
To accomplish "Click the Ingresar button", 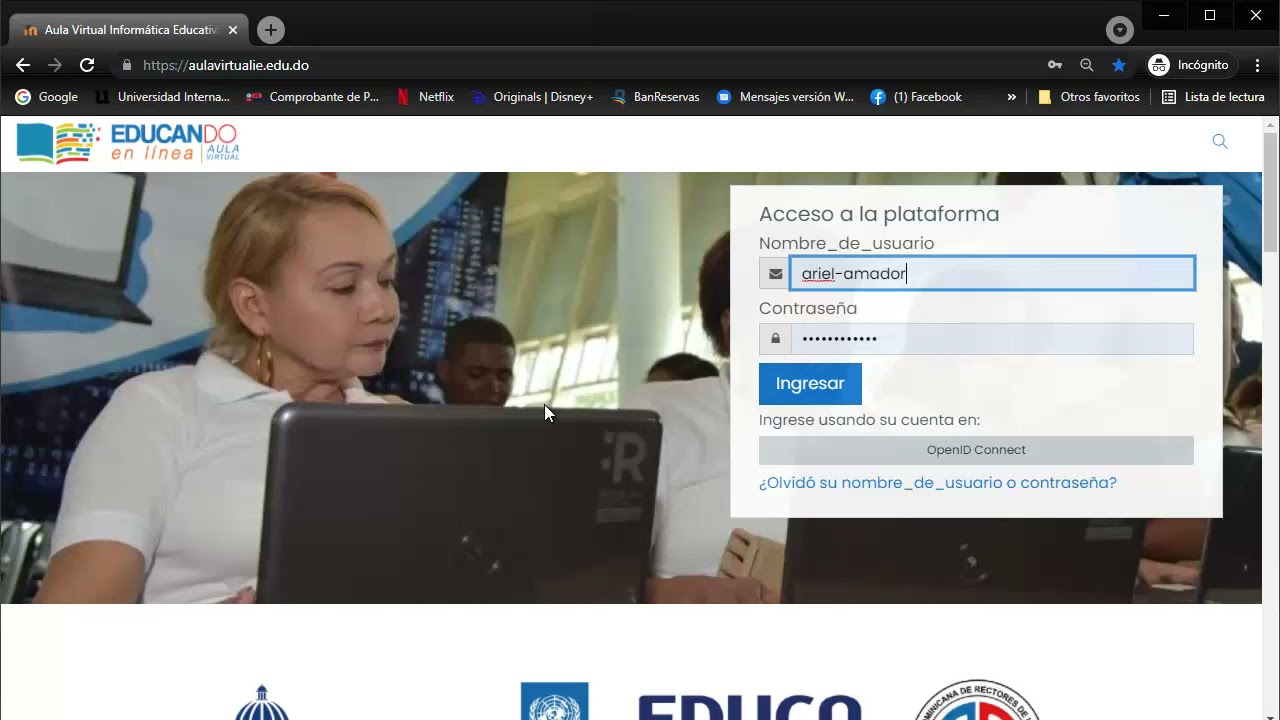I will [x=810, y=384].
